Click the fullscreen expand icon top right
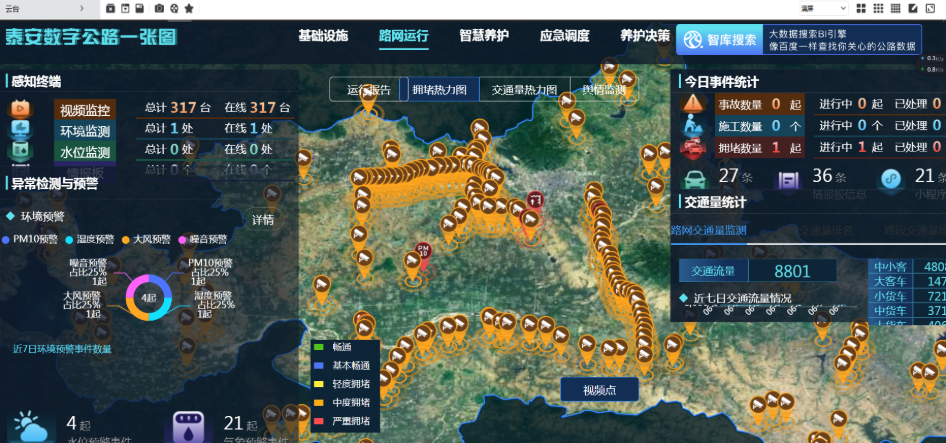 (930, 8)
